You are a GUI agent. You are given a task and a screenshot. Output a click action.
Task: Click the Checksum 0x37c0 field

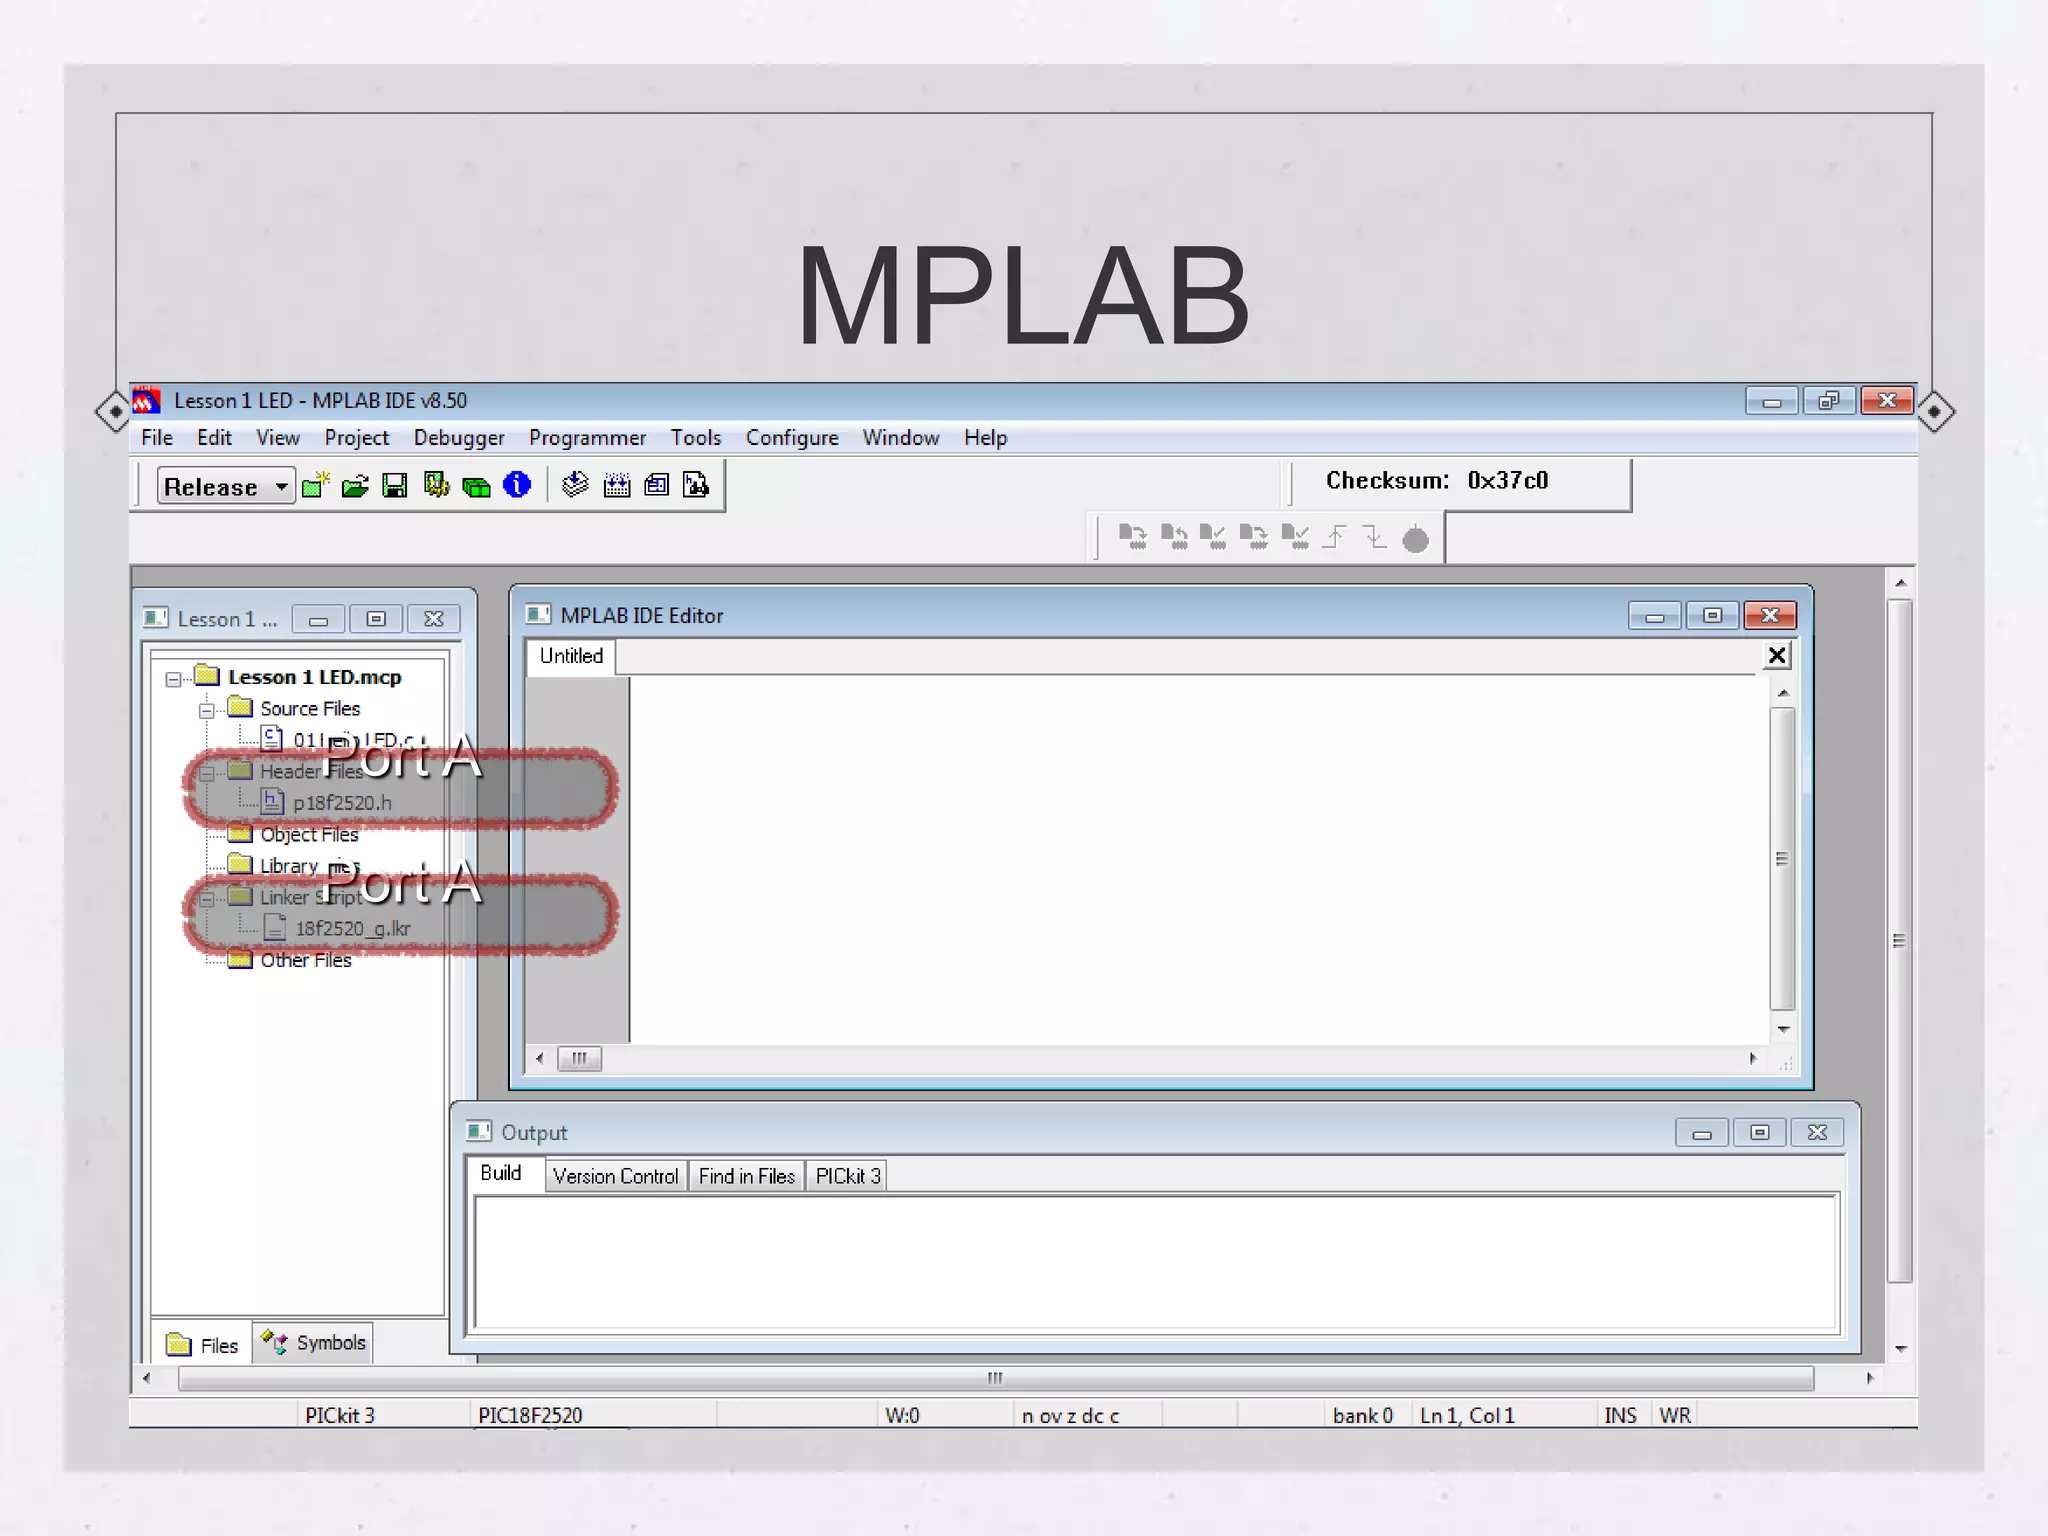(x=1437, y=481)
